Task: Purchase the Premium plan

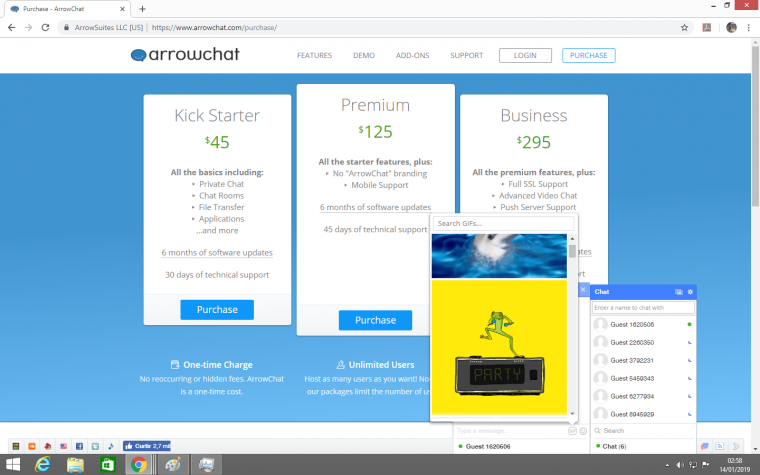Action: pos(375,320)
